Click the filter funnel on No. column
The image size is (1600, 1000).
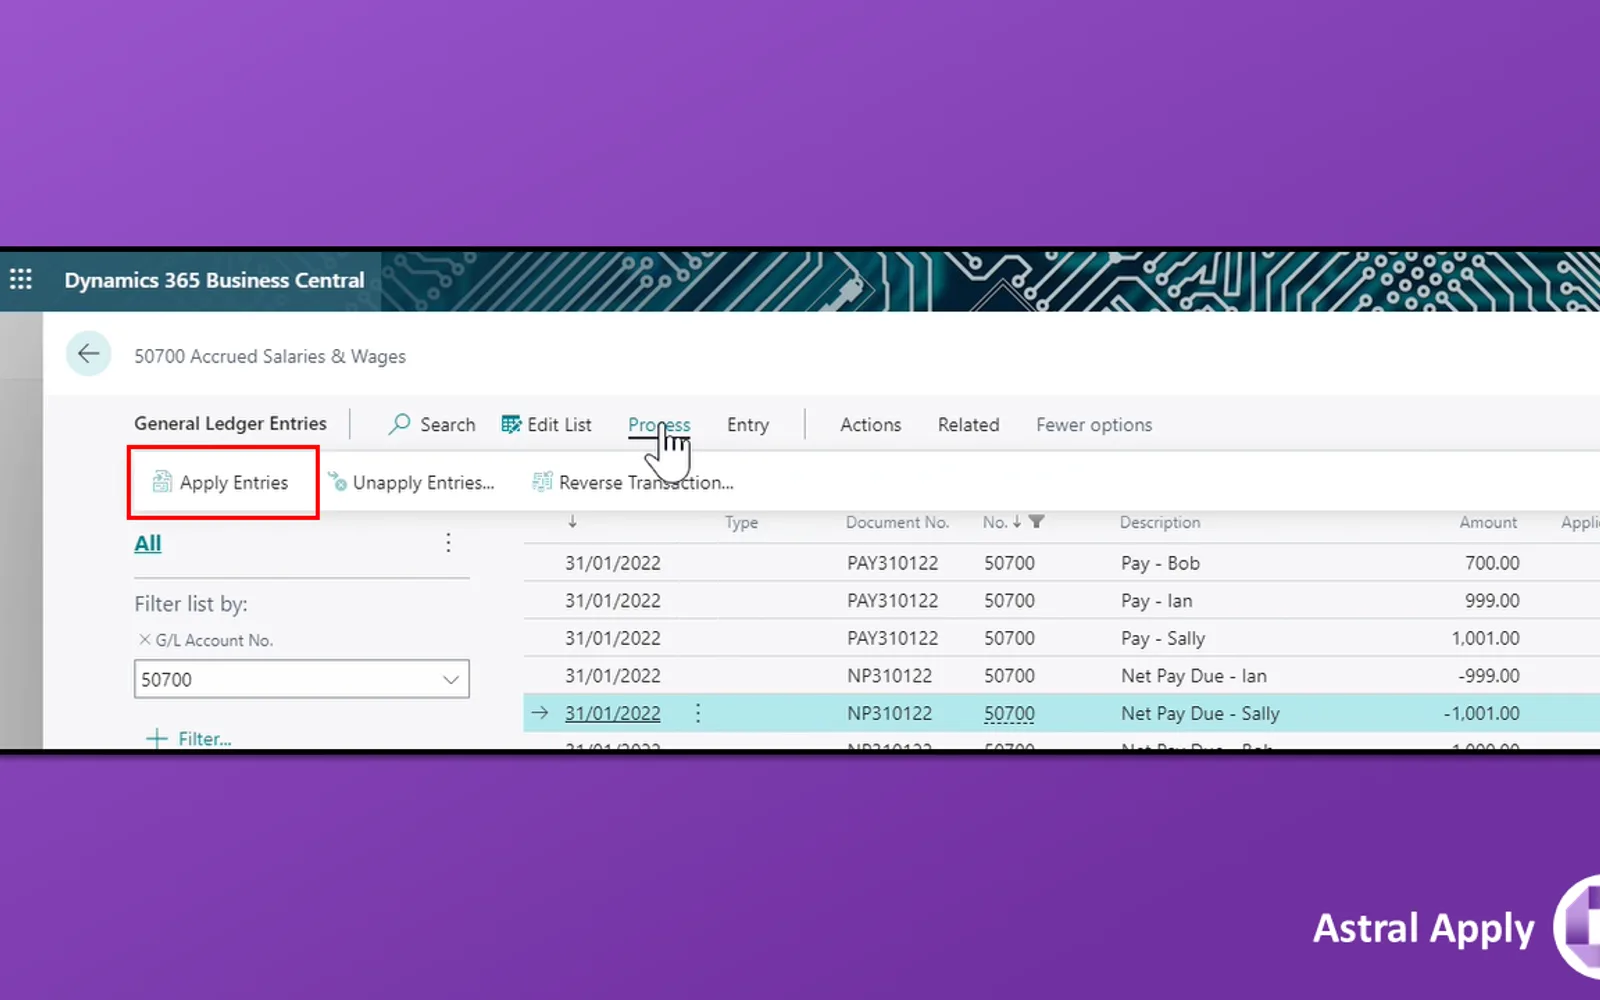(x=1037, y=522)
